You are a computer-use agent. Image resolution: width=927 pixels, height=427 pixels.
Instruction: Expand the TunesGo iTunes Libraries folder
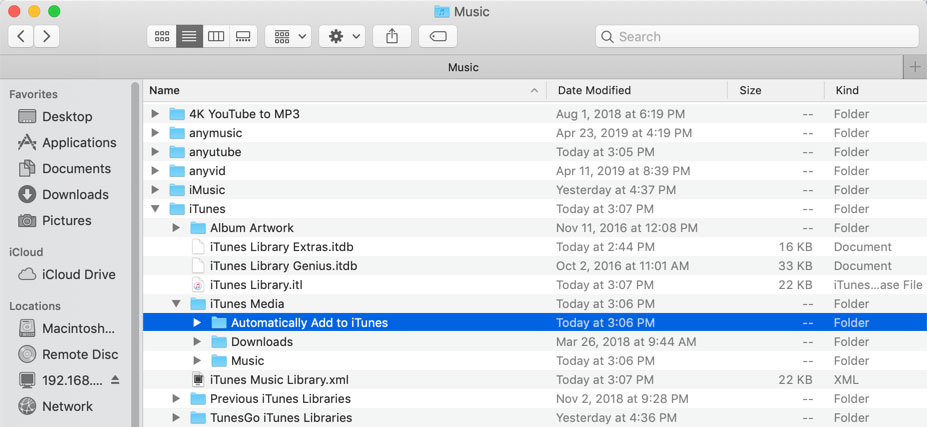point(176,418)
